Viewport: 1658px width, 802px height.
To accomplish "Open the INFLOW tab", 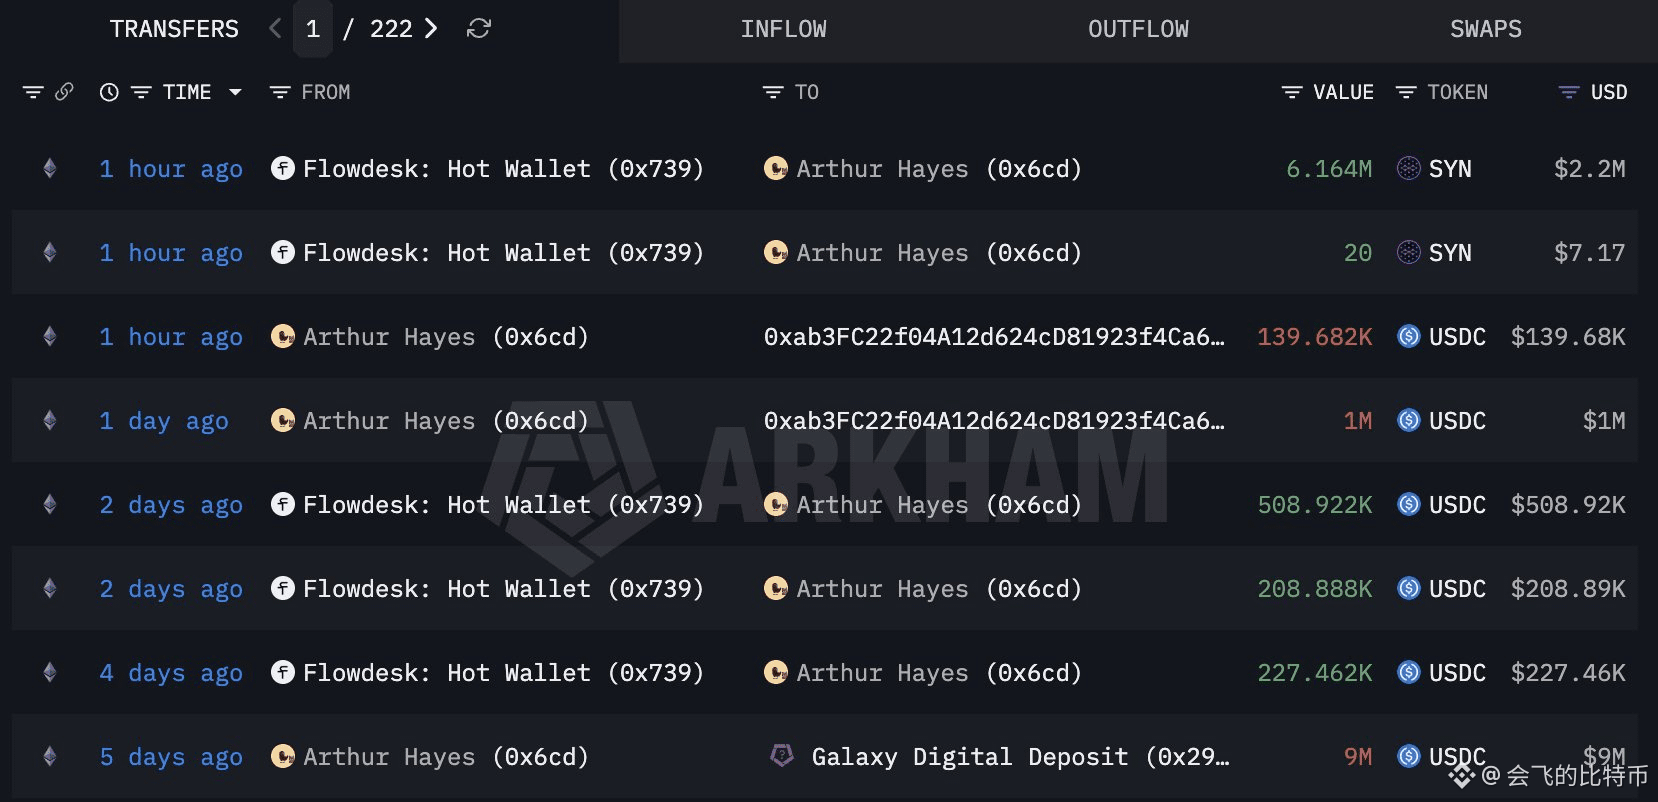I will tap(783, 29).
